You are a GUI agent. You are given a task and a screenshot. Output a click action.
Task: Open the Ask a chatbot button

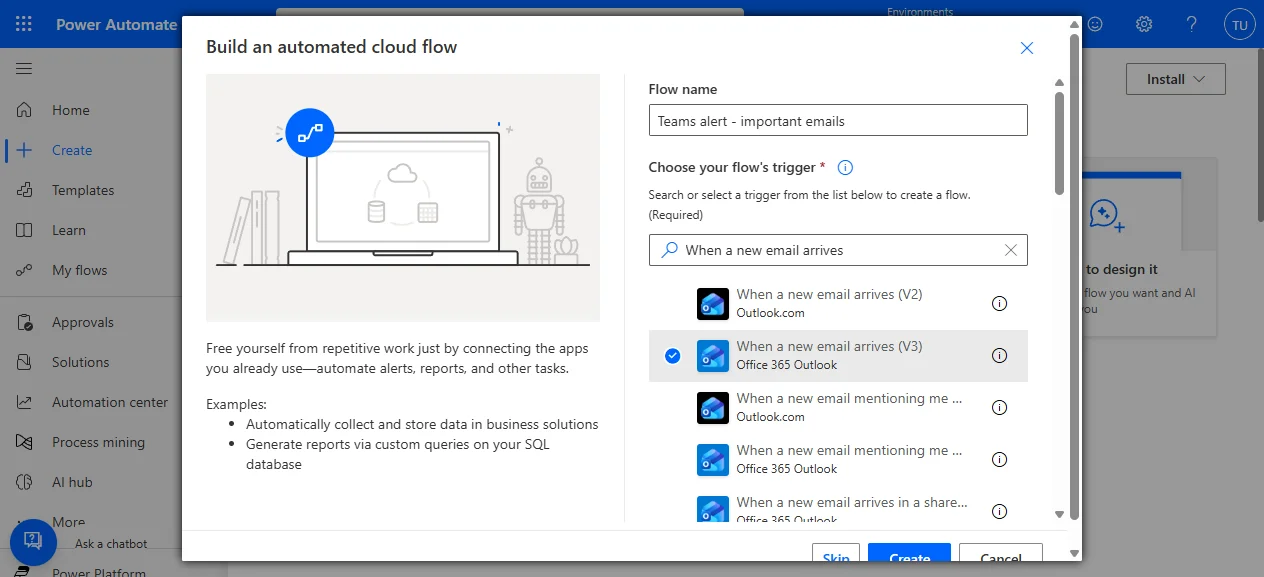[x=33, y=542]
